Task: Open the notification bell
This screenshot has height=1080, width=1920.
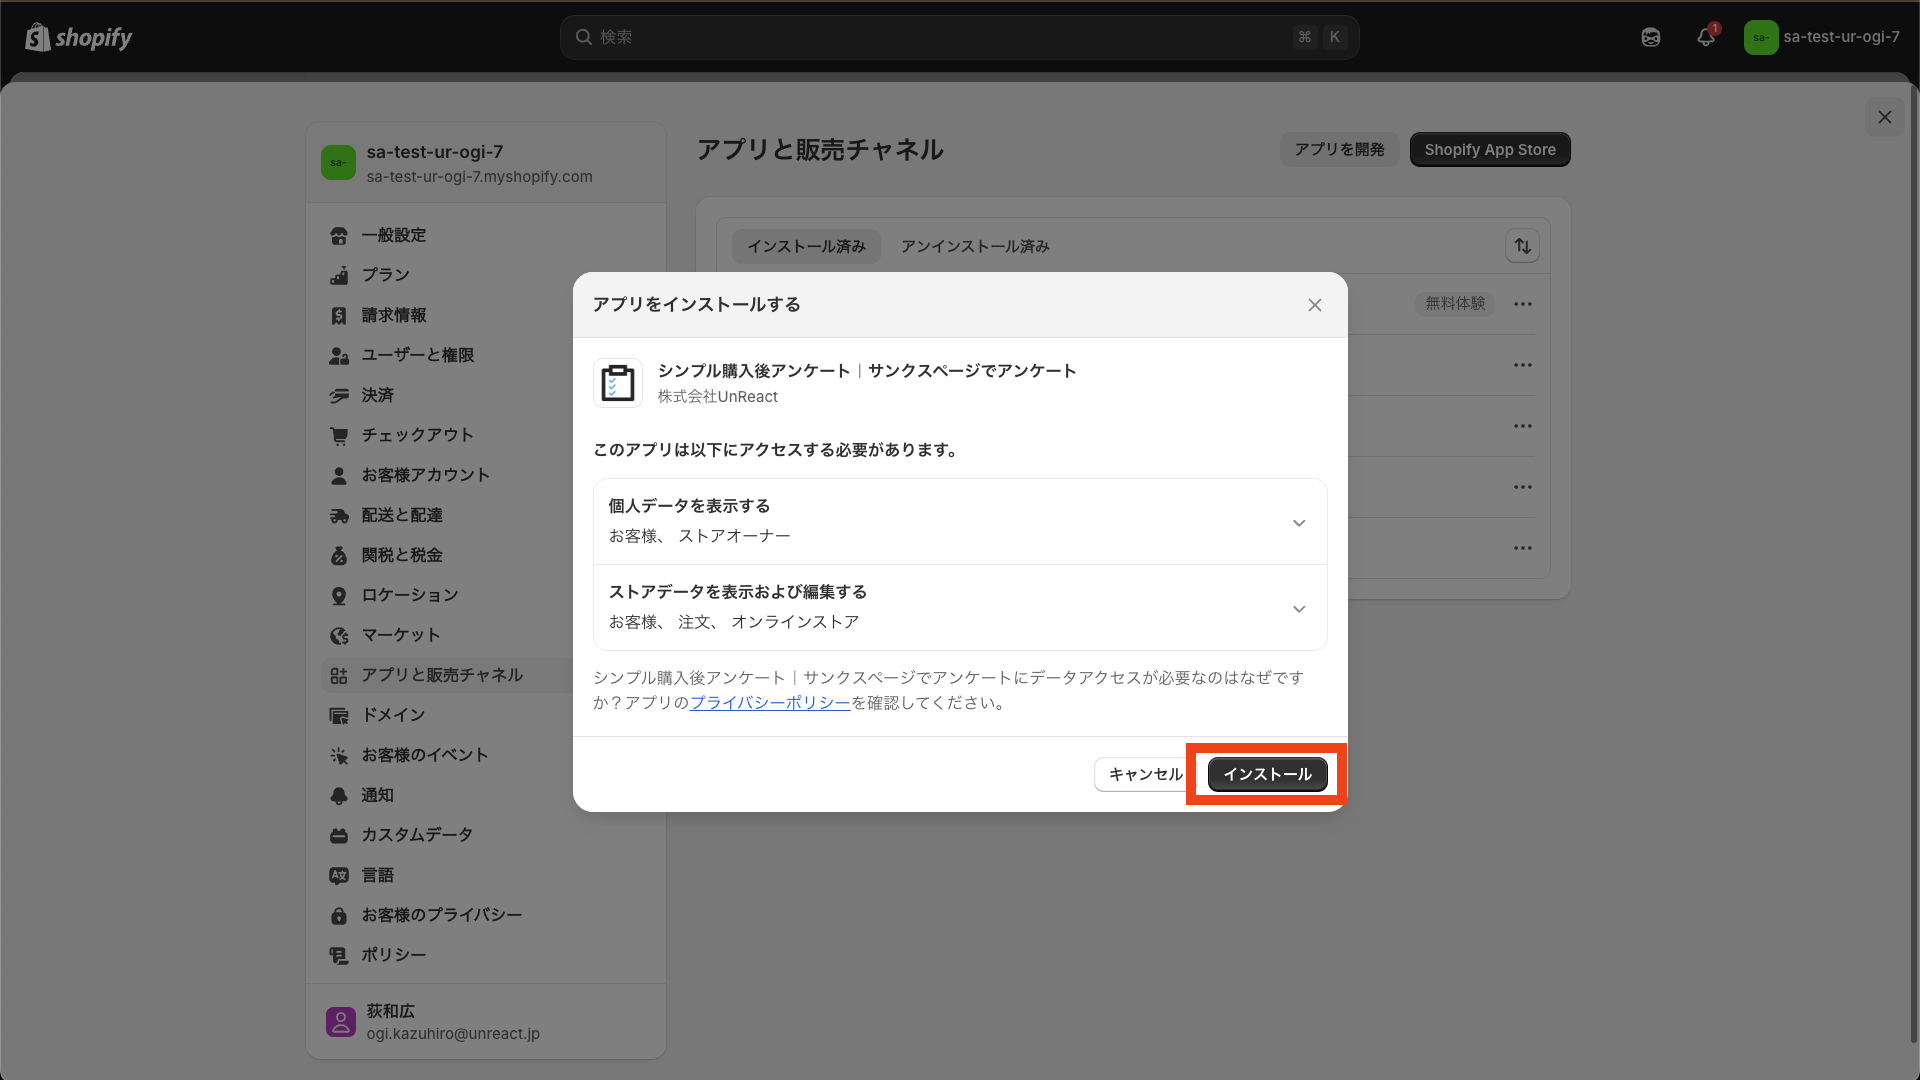Action: [1705, 37]
